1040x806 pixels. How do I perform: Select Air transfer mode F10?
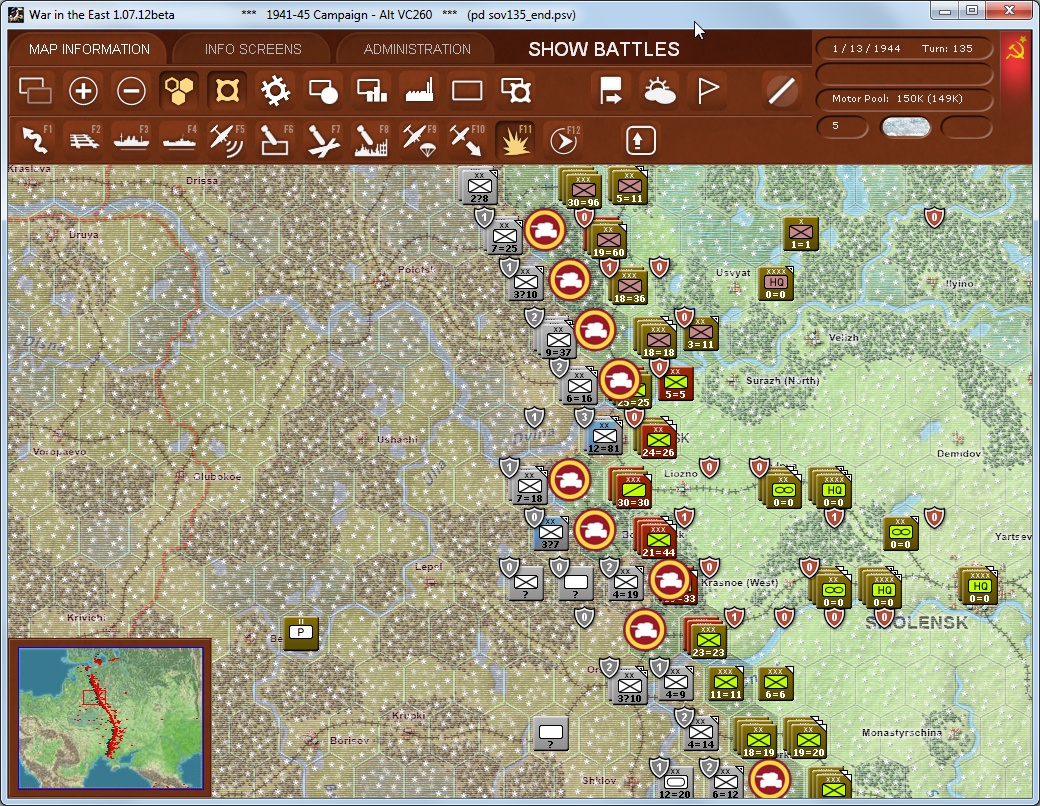(x=467, y=140)
